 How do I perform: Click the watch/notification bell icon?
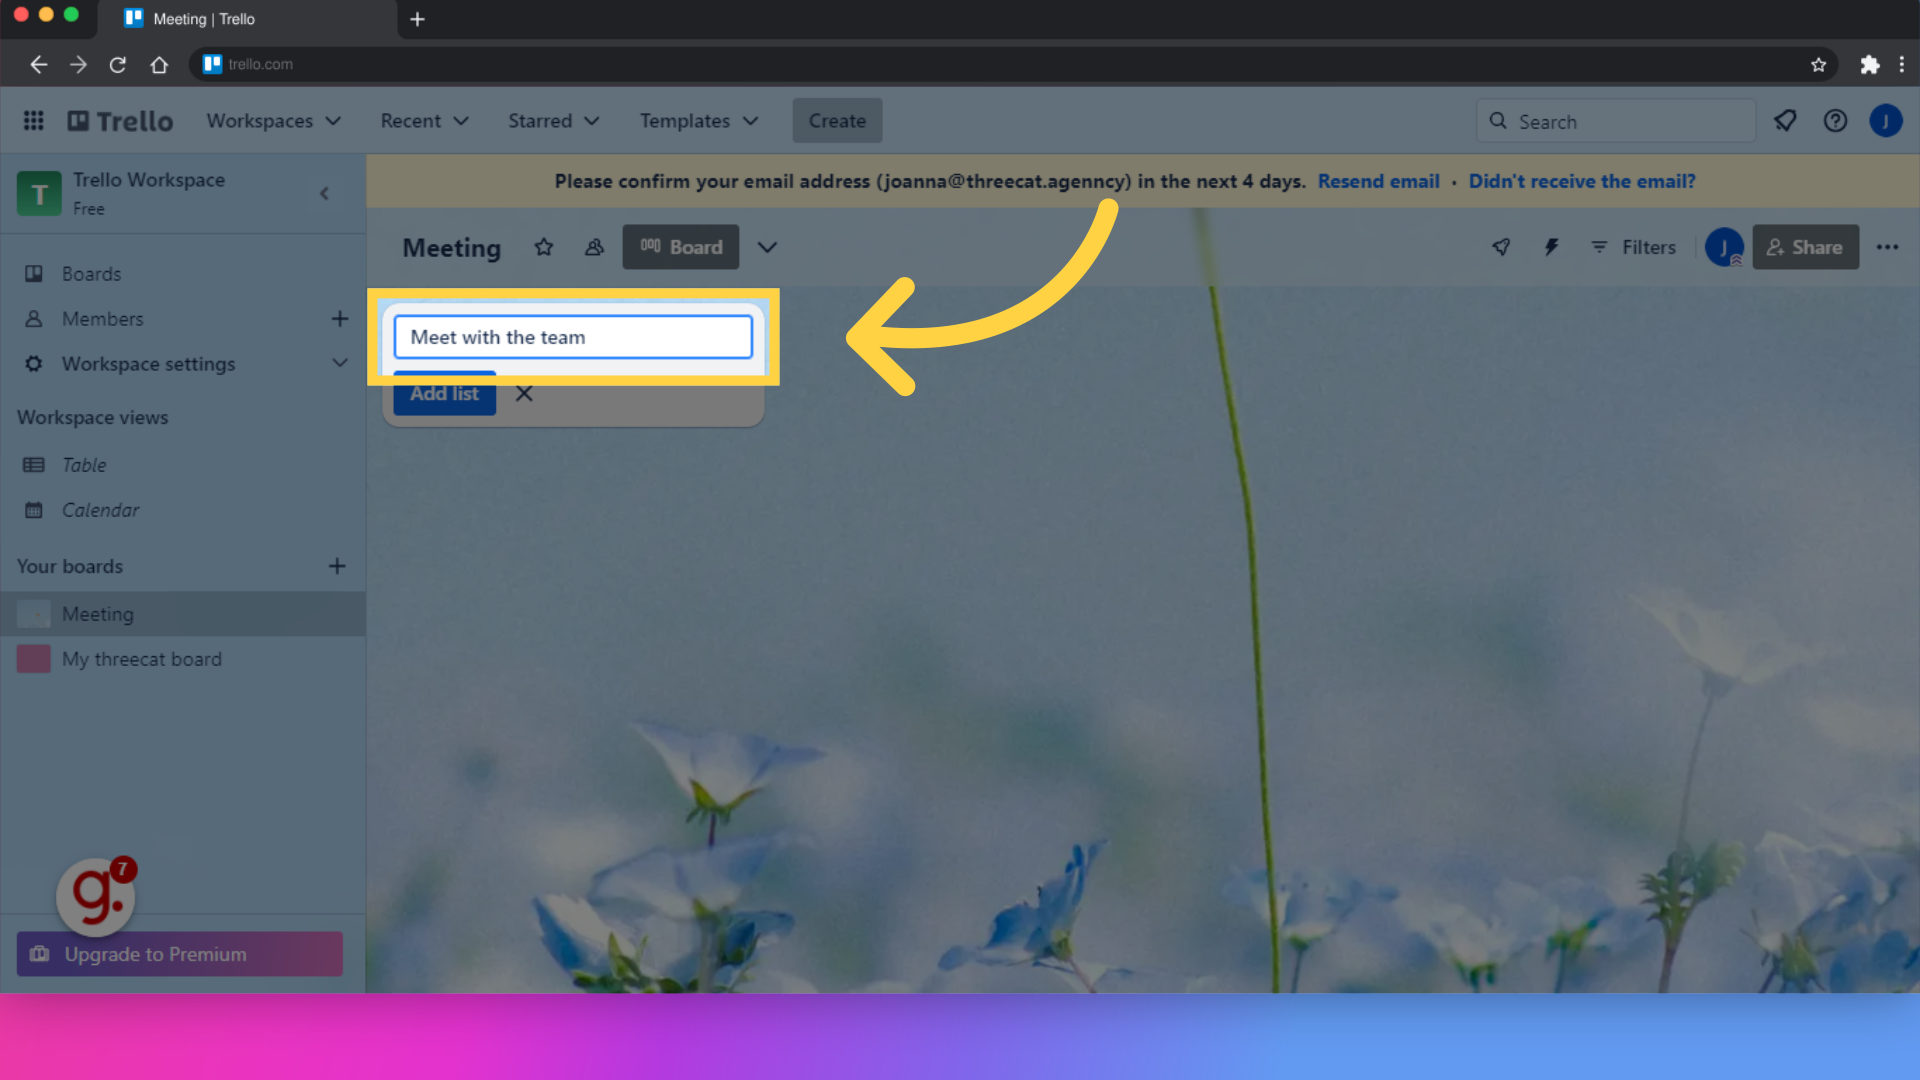tap(1785, 121)
